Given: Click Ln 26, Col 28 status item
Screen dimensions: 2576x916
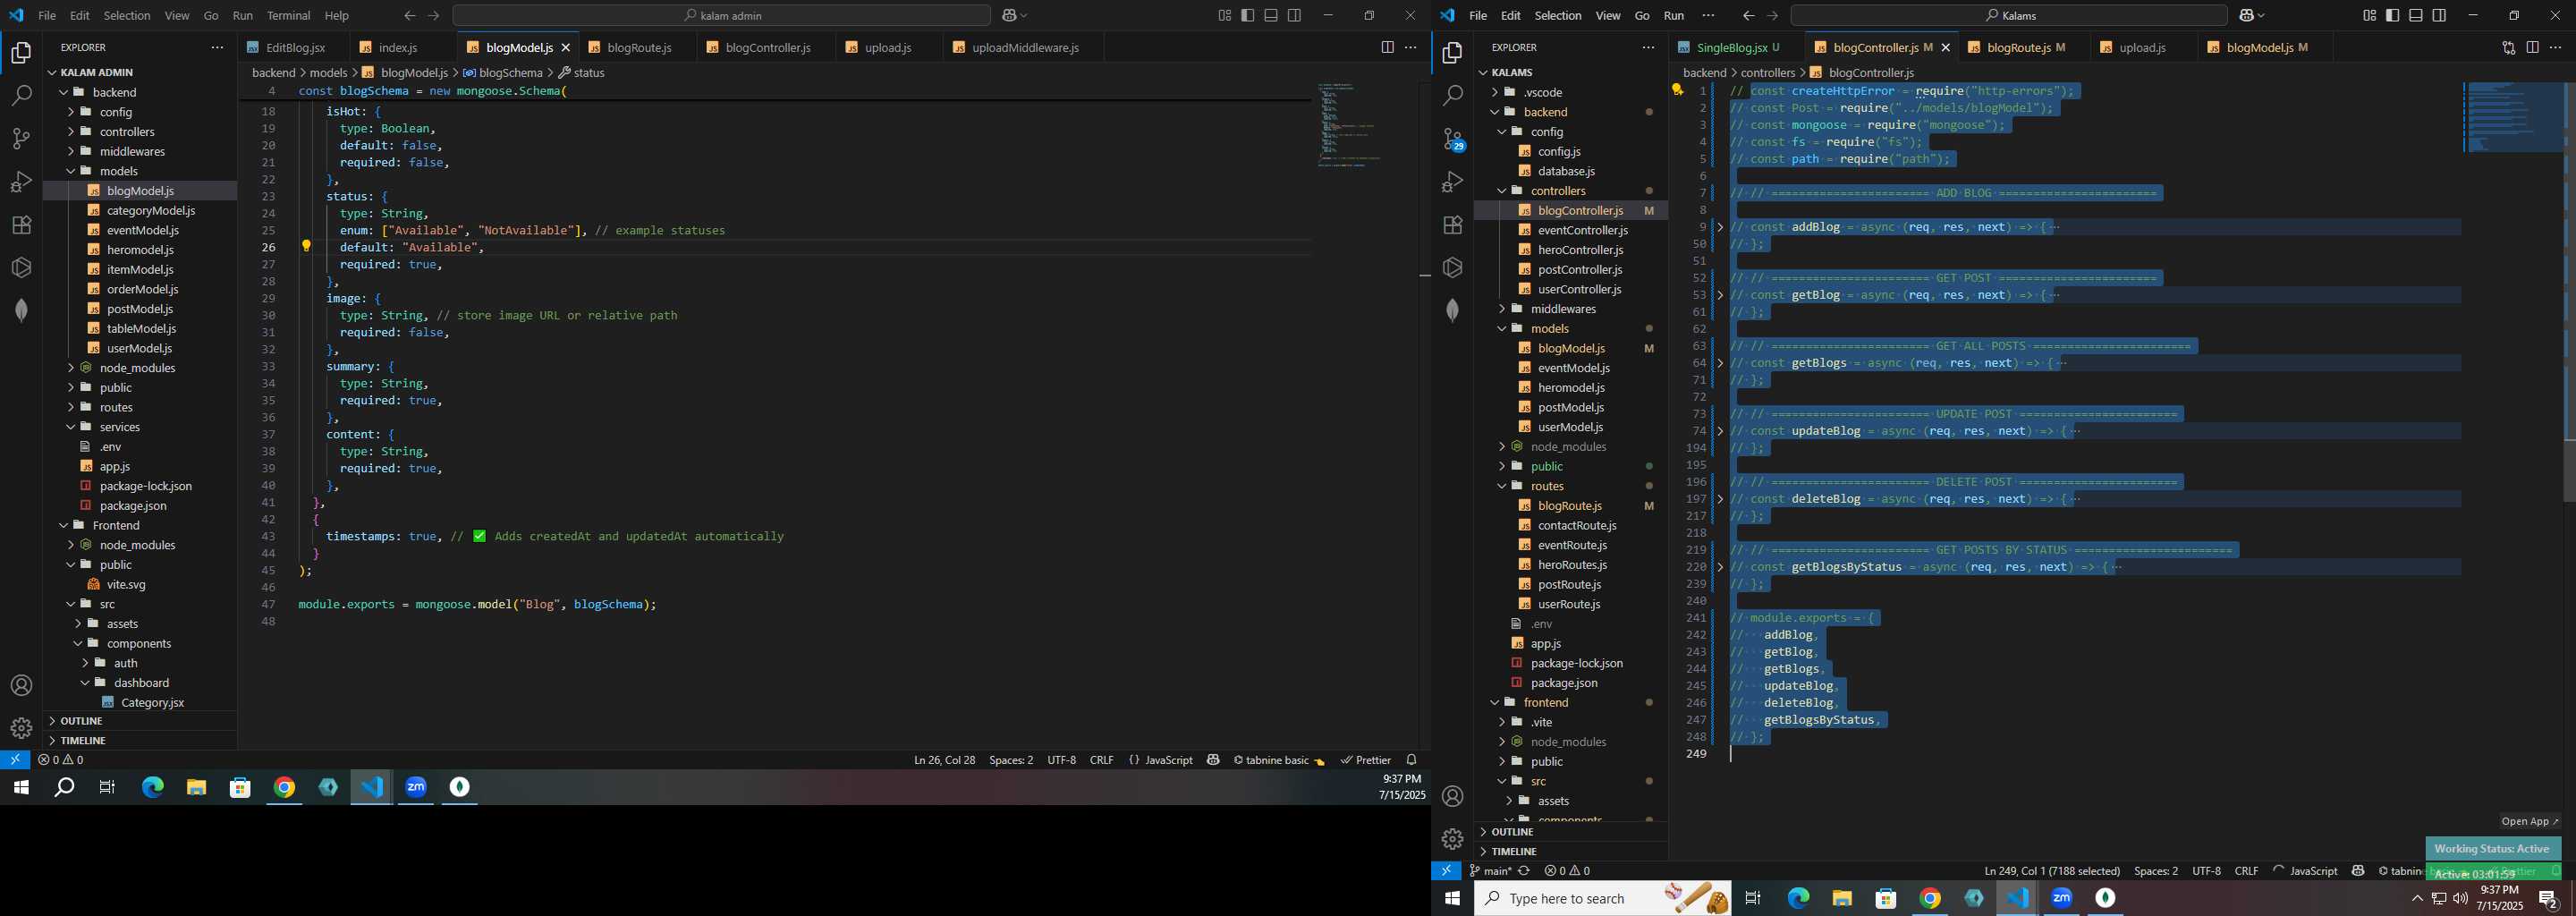Looking at the screenshot, I should click(x=944, y=760).
